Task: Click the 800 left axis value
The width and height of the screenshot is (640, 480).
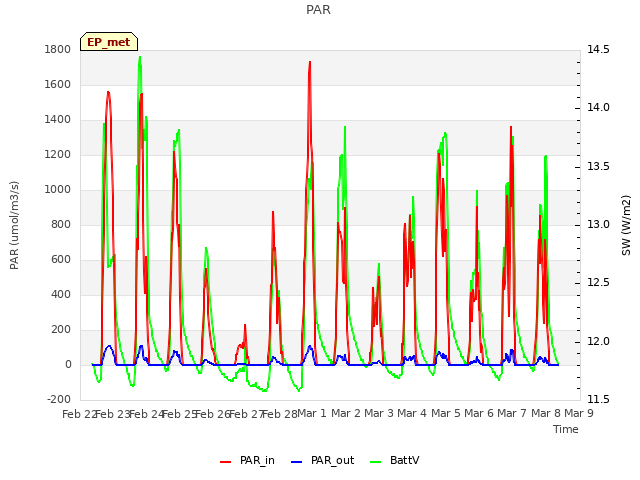Action: (x=61, y=225)
